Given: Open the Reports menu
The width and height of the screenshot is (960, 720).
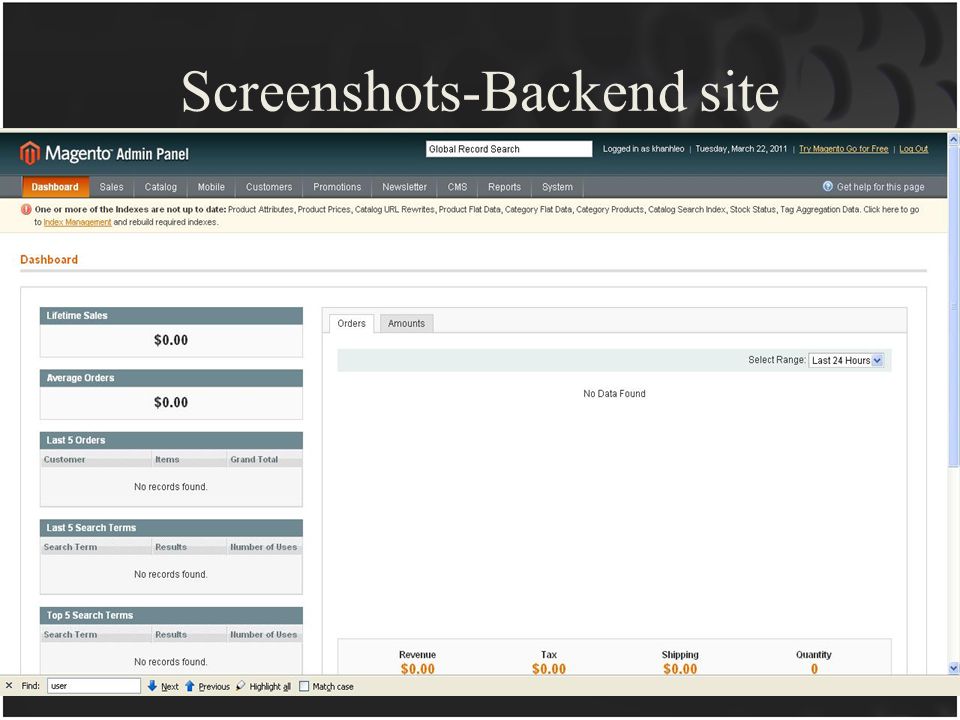Looking at the screenshot, I should [504, 187].
